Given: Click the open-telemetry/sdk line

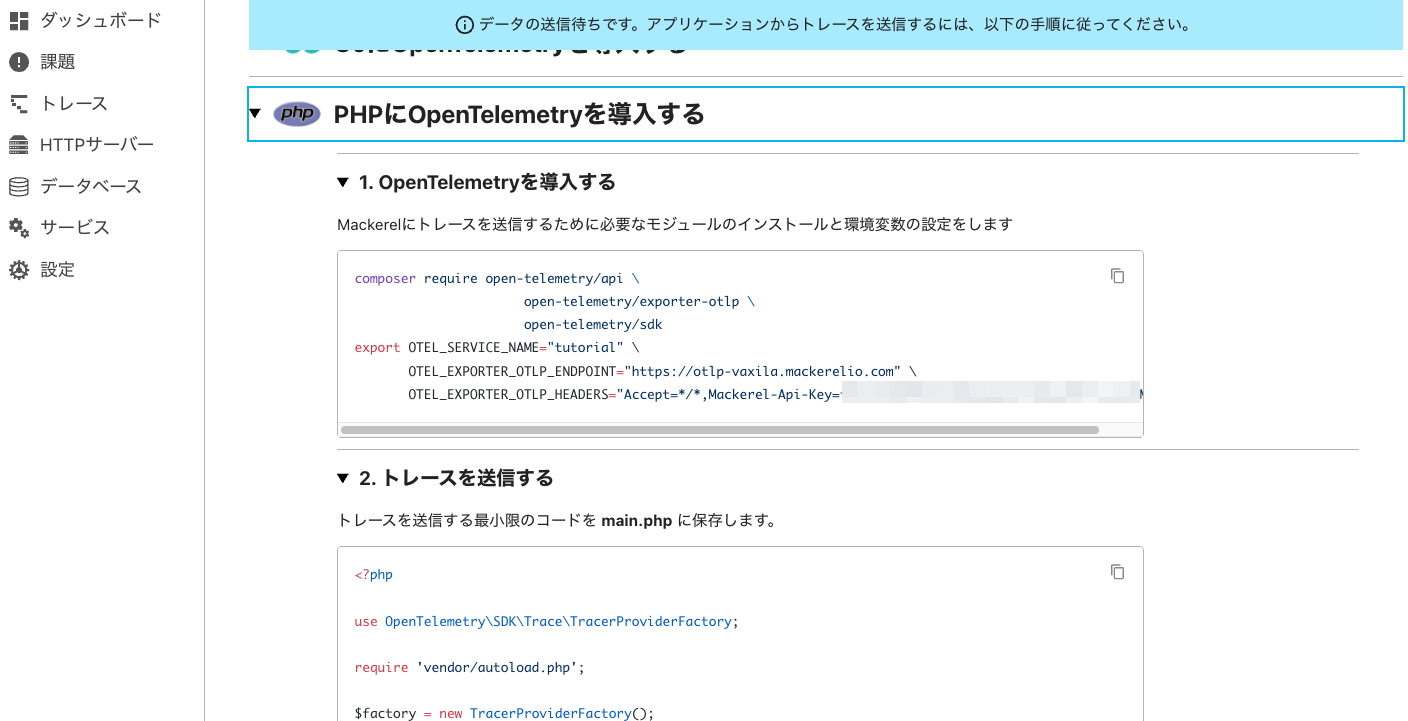Looking at the screenshot, I should (x=593, y=325).
